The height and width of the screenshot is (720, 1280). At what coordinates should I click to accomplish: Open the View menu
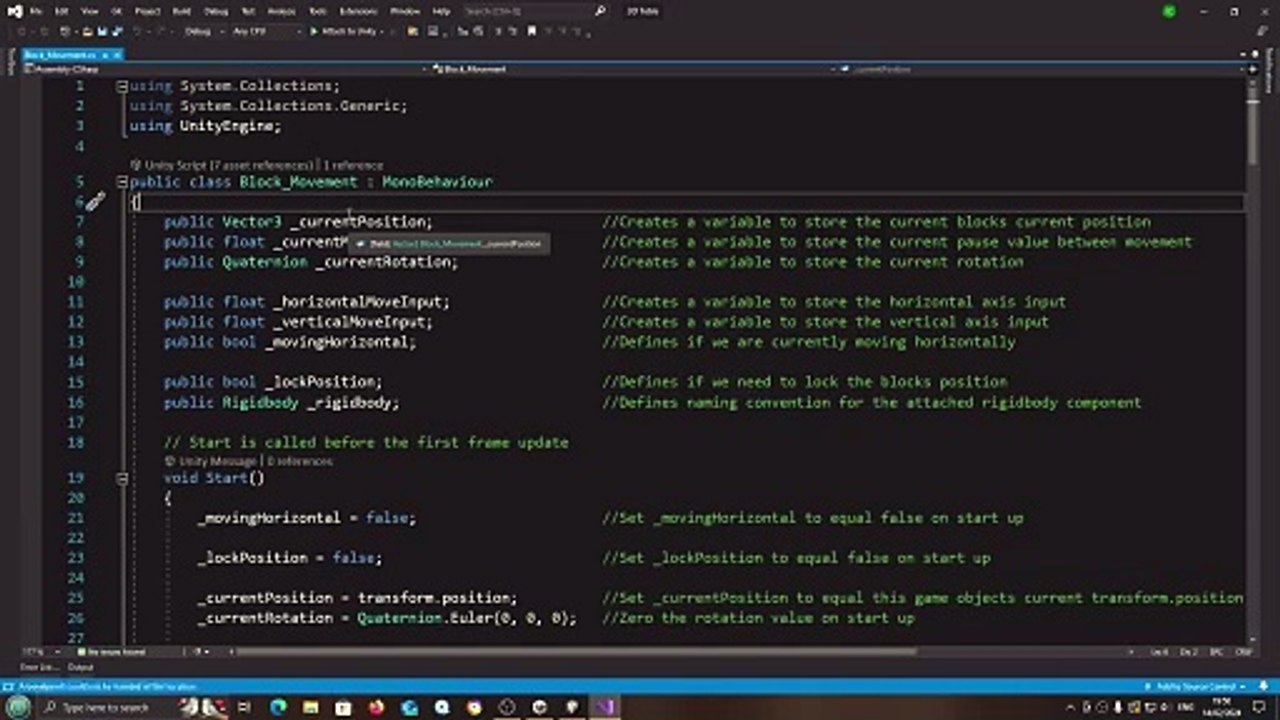(89, 11)
